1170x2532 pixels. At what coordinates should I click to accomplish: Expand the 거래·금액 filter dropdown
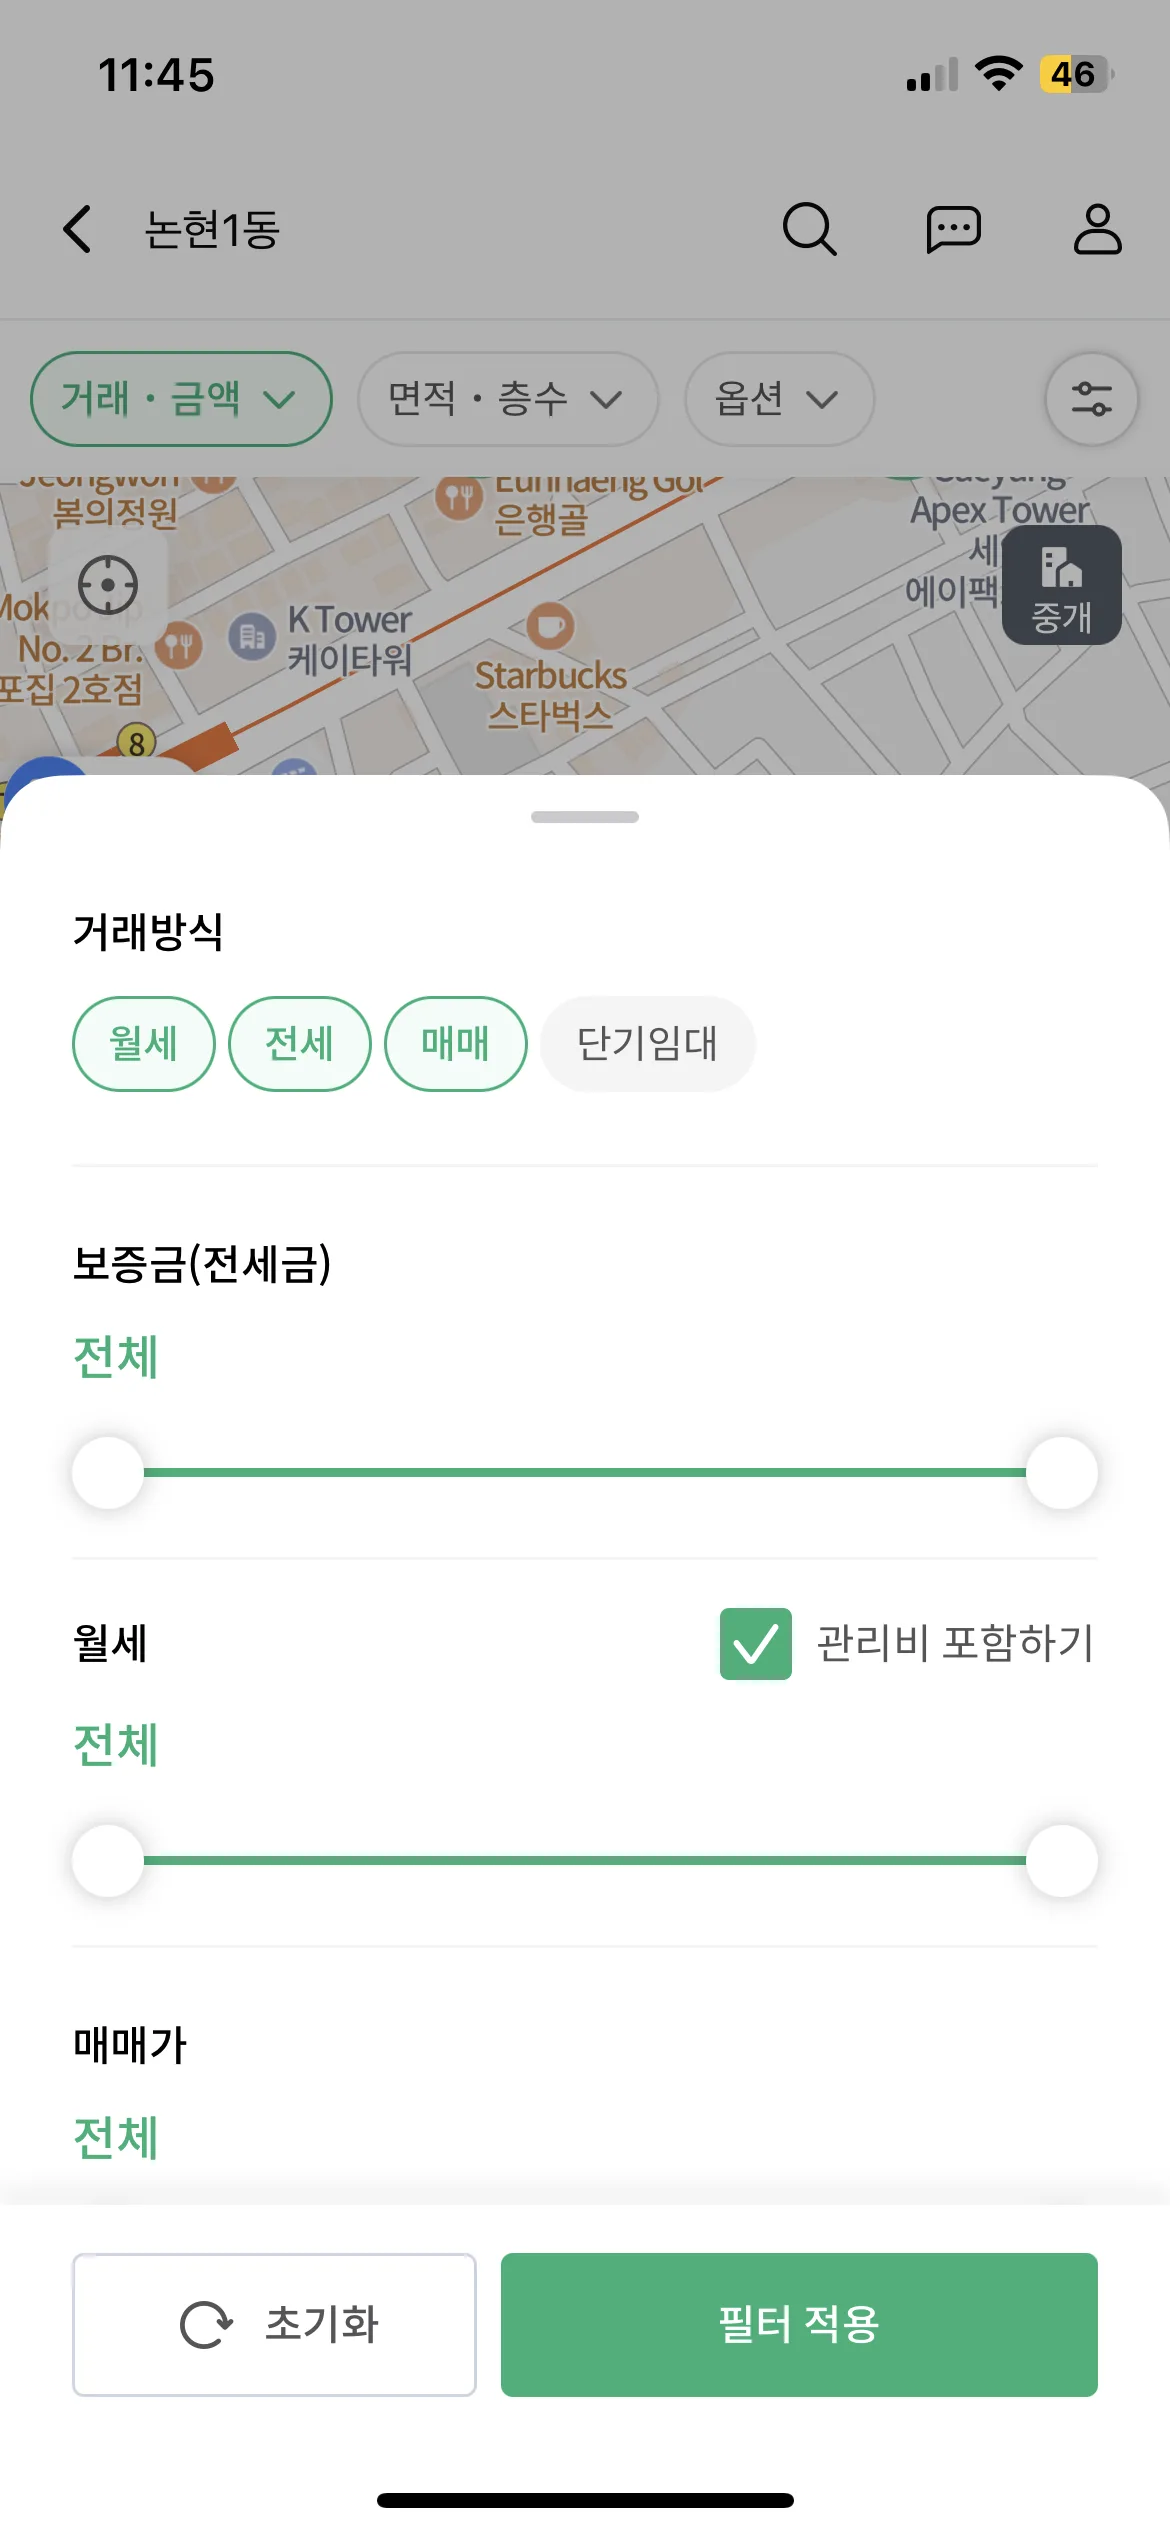(x=181, y=399)
